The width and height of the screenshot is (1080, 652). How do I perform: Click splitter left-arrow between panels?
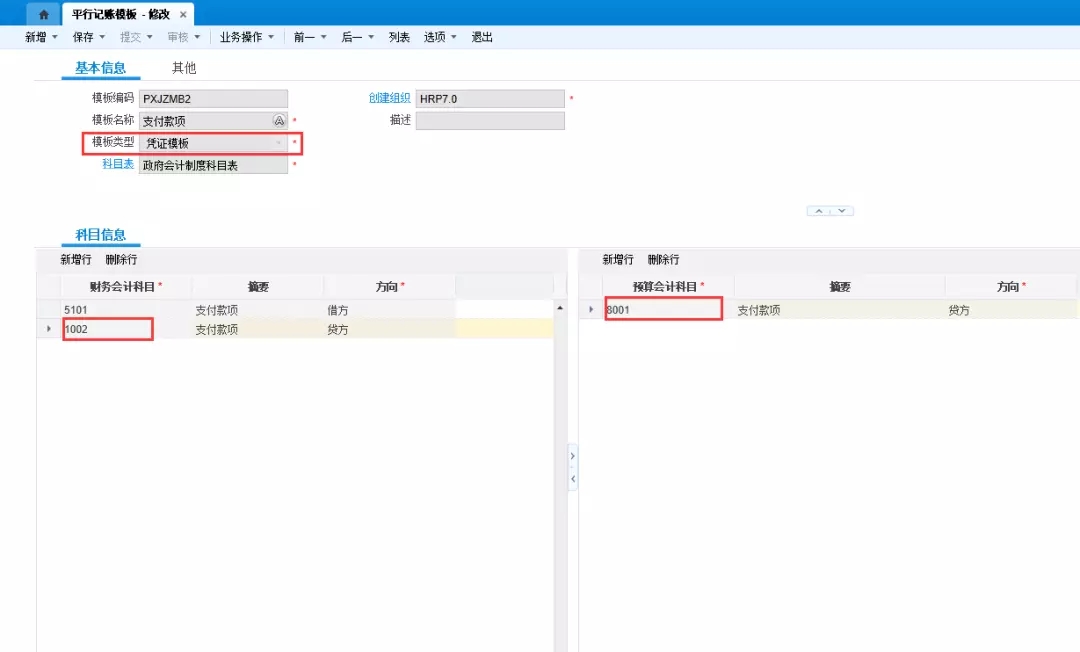572,479
